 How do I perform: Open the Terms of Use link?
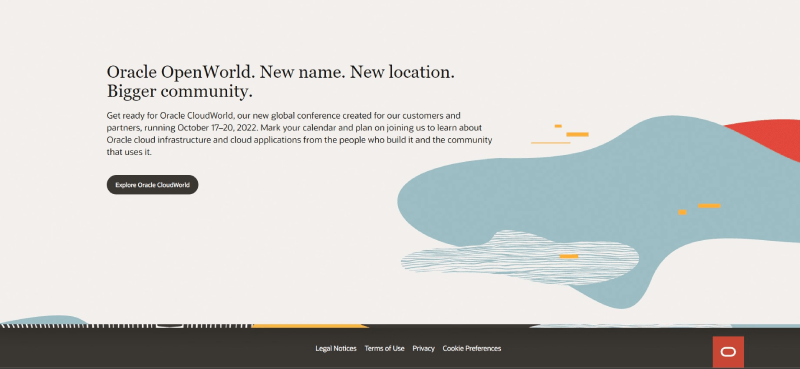(384, 349)
